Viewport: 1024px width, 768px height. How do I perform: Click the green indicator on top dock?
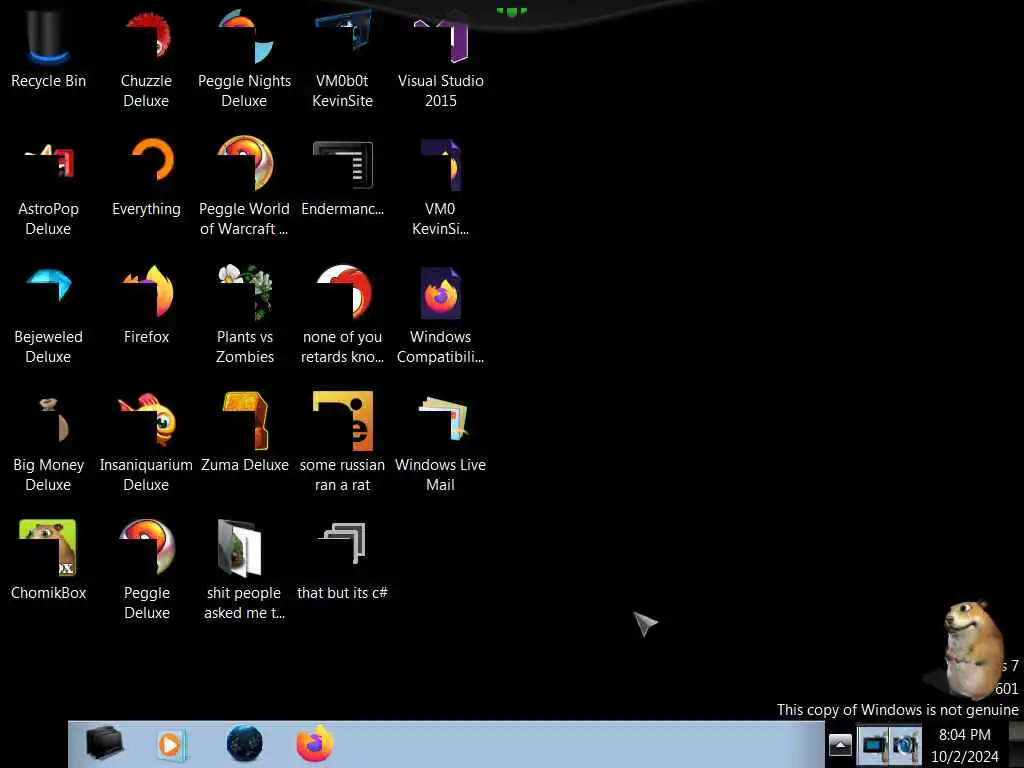[511, 11]
